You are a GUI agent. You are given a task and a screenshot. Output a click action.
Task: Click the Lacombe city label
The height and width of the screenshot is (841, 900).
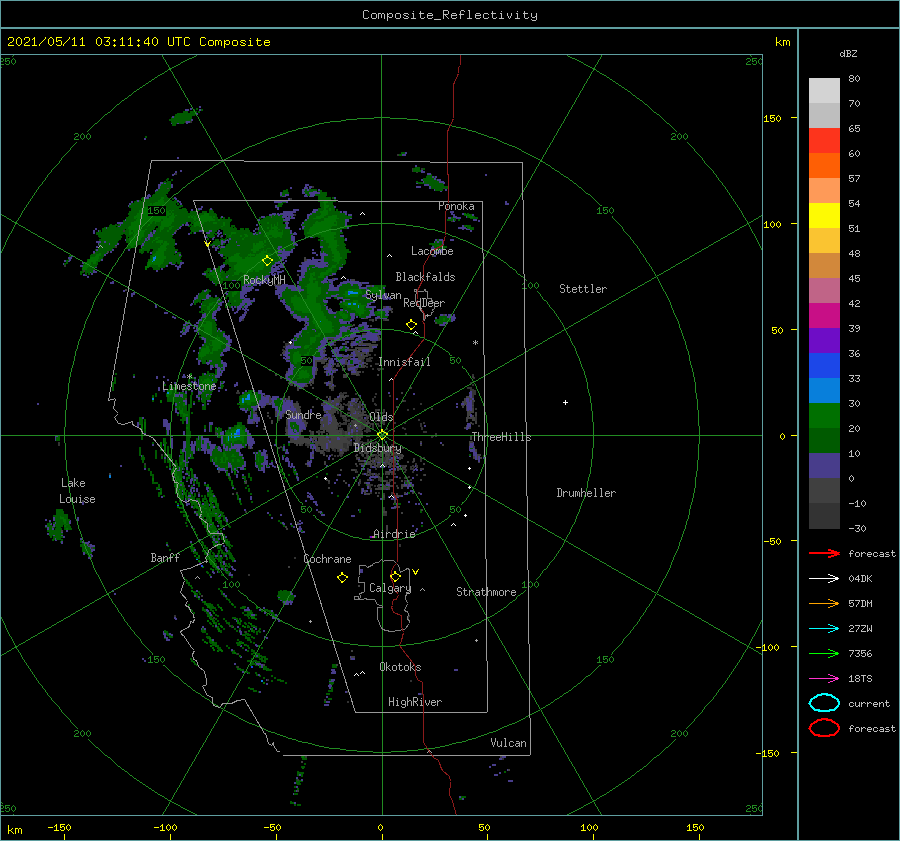coord(432,251)
